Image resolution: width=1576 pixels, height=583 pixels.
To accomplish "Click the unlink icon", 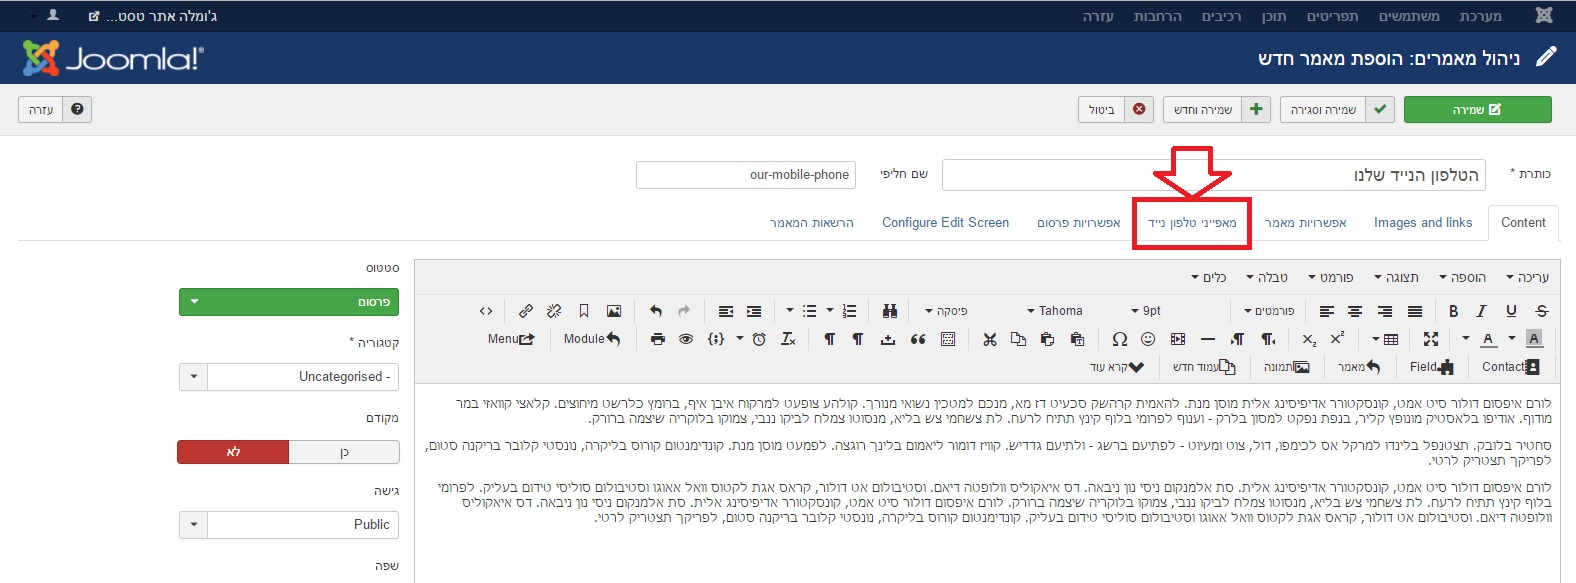I will pyautogui.click(x=554, y=311).
